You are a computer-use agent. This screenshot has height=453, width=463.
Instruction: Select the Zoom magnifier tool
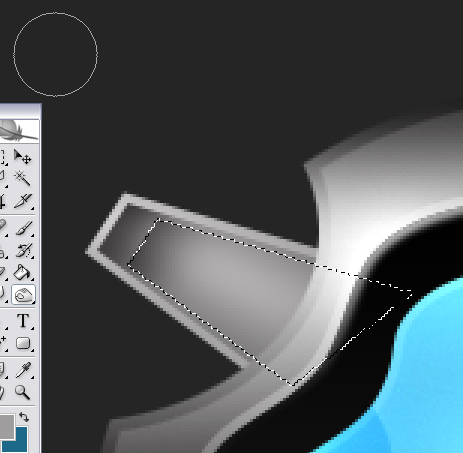[x=23, y=392]
